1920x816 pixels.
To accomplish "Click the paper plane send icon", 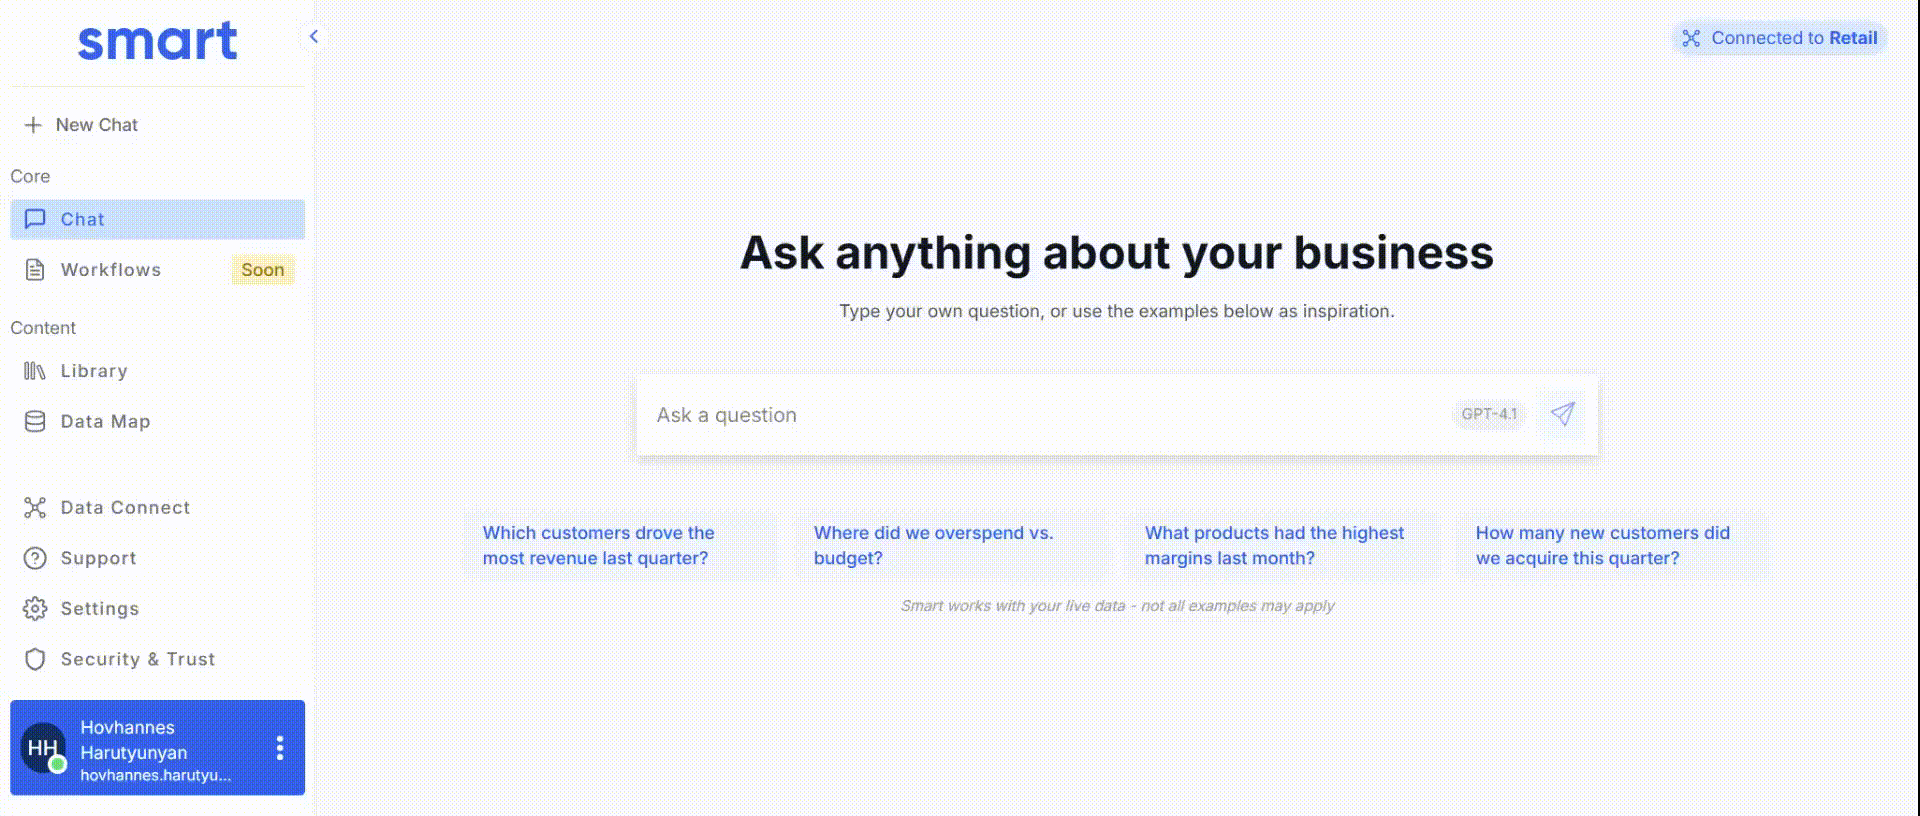I will click(1562, 414).
